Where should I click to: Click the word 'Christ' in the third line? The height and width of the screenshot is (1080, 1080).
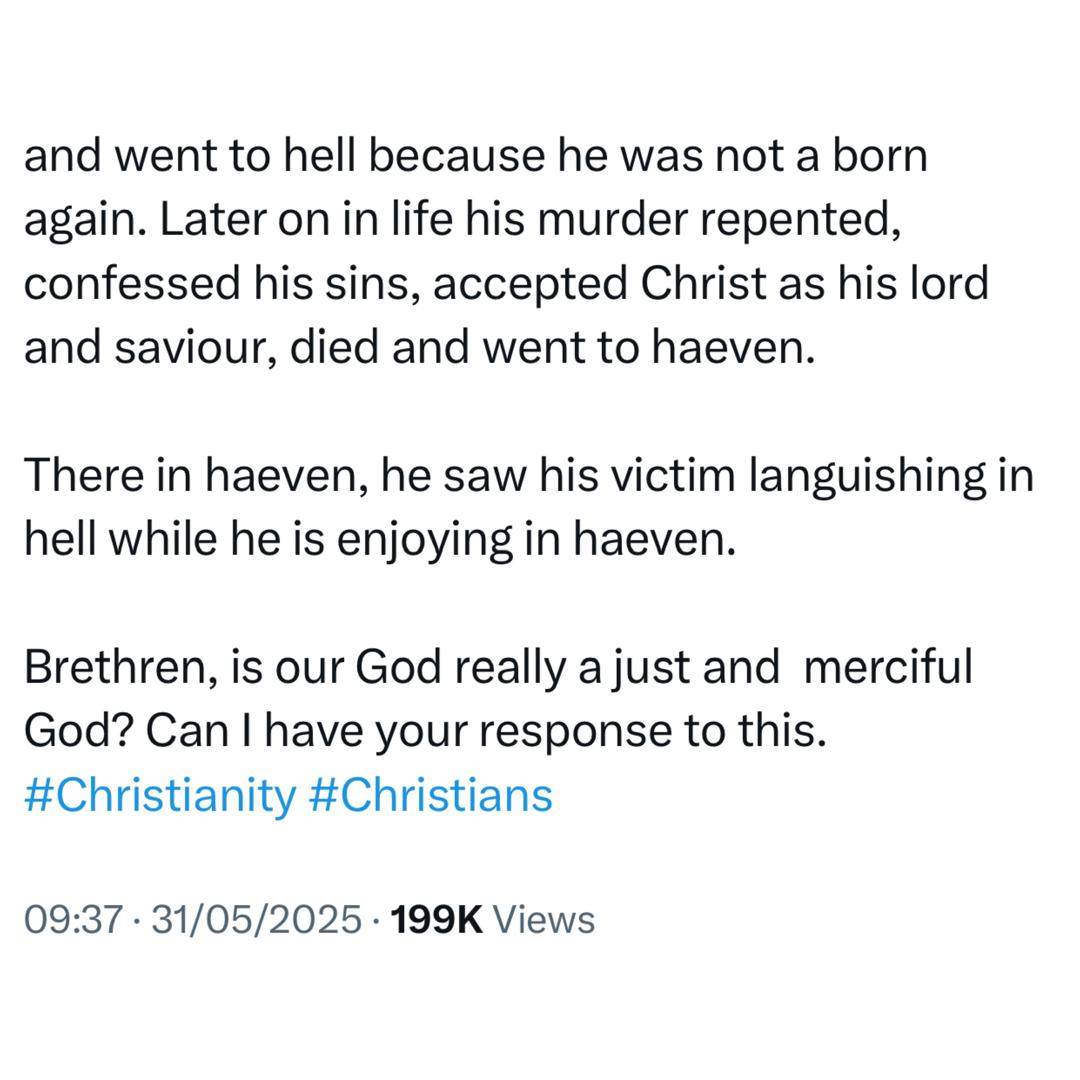703,283
